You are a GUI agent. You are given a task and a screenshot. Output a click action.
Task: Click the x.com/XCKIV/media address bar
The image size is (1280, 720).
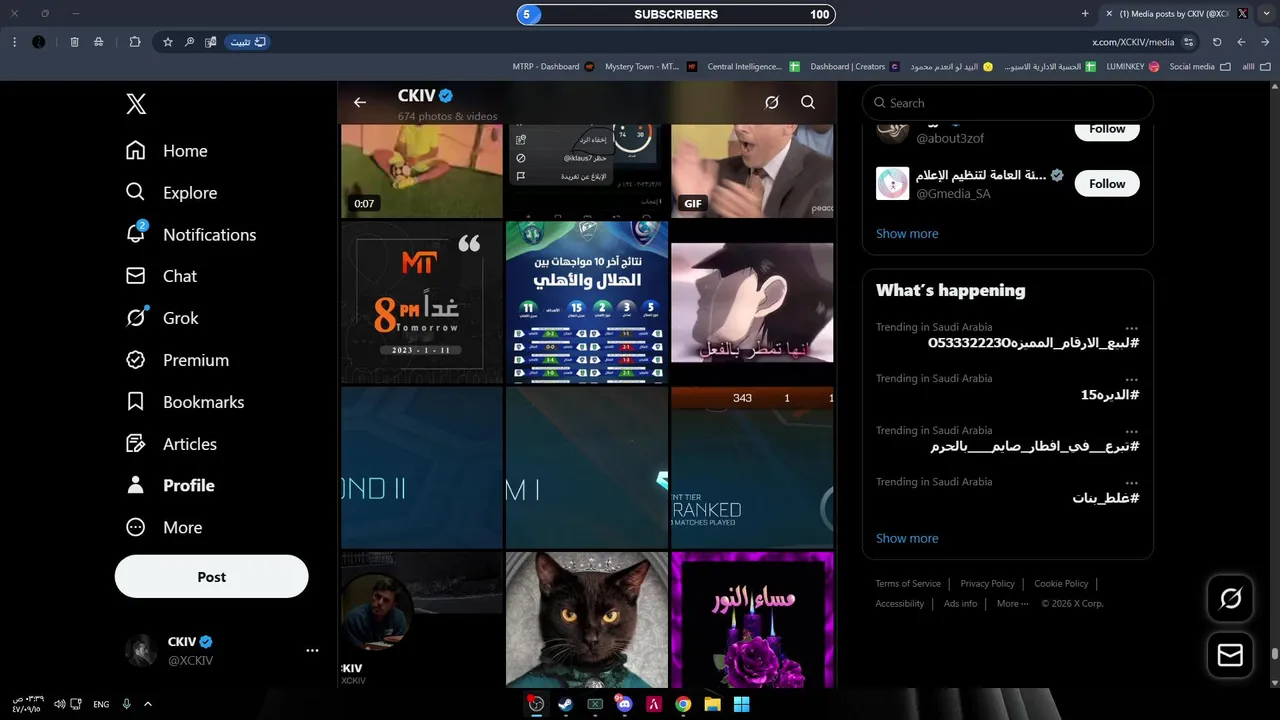point(1133,42)
